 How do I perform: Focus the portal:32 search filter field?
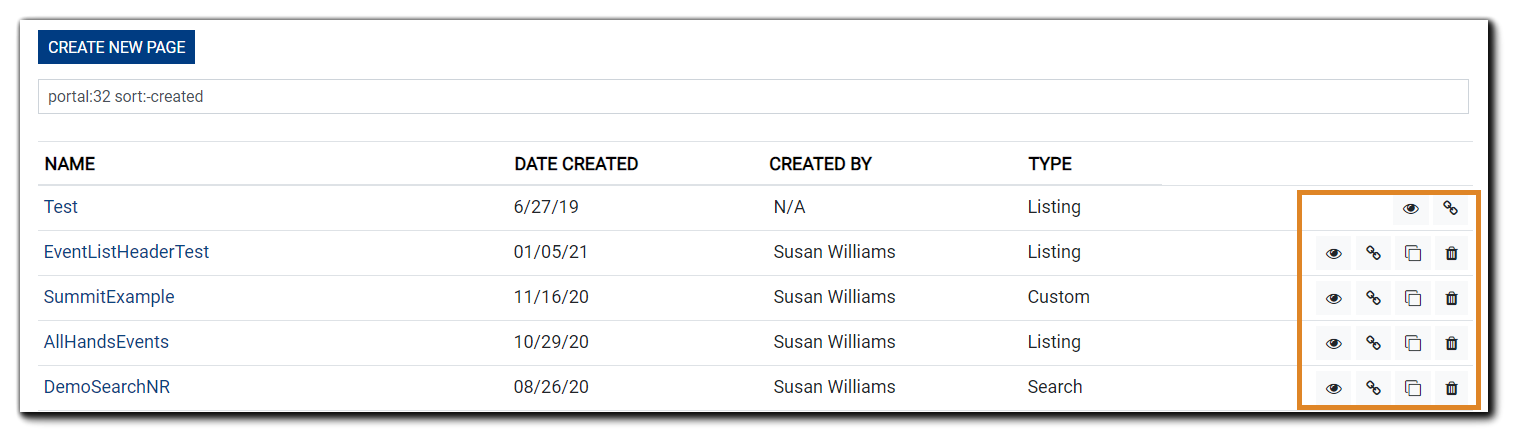click(753, 97)
